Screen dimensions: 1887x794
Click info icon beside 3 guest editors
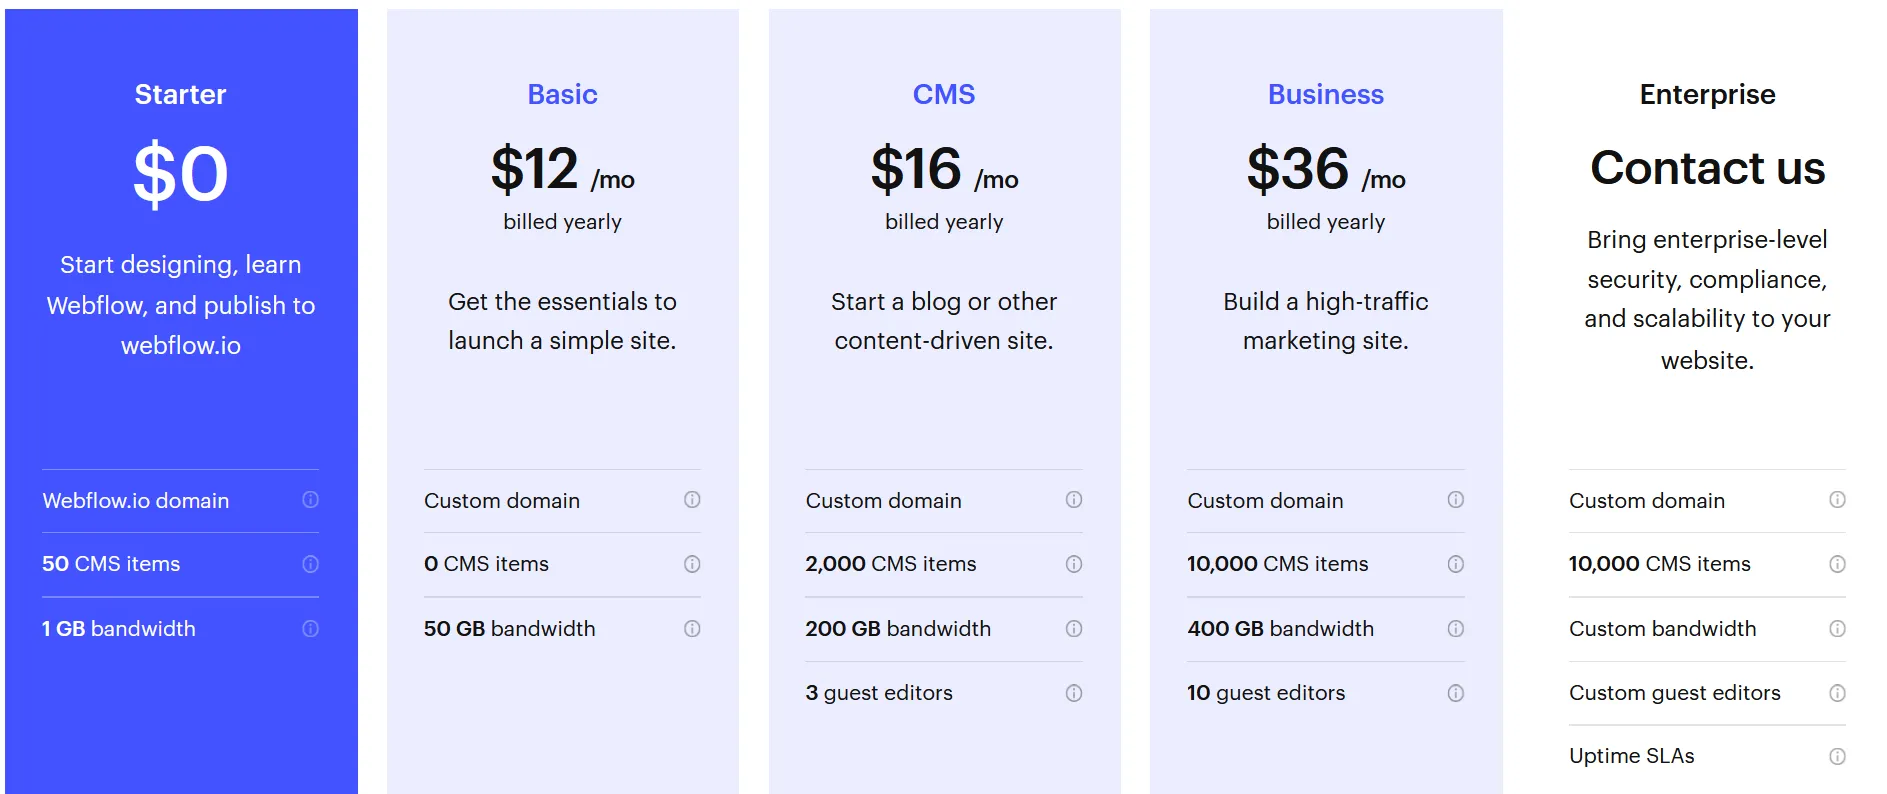1074,693
